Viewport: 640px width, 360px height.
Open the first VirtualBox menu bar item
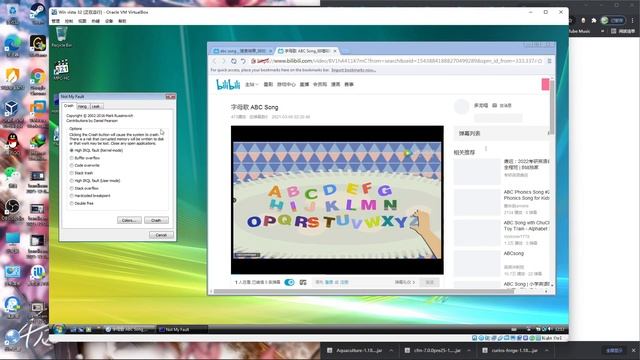56,21
